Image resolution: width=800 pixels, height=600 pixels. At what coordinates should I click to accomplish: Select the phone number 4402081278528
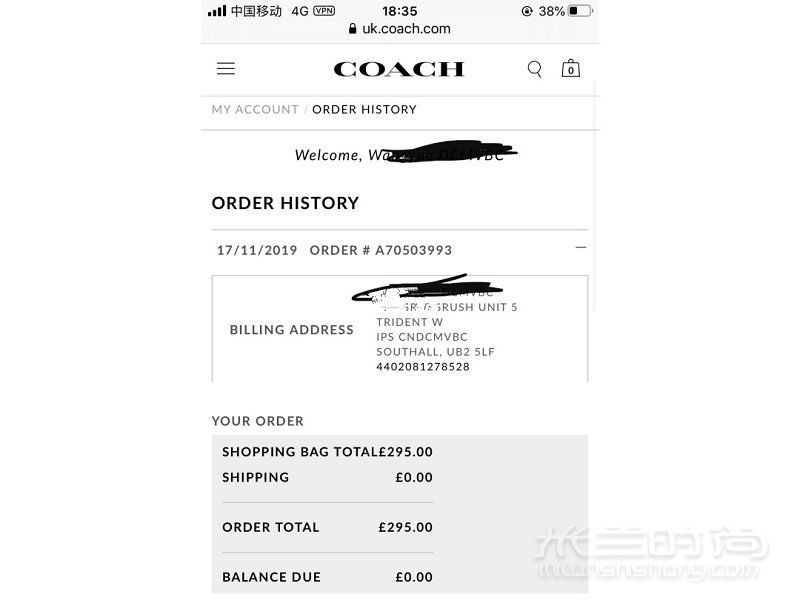coord(423,367)
